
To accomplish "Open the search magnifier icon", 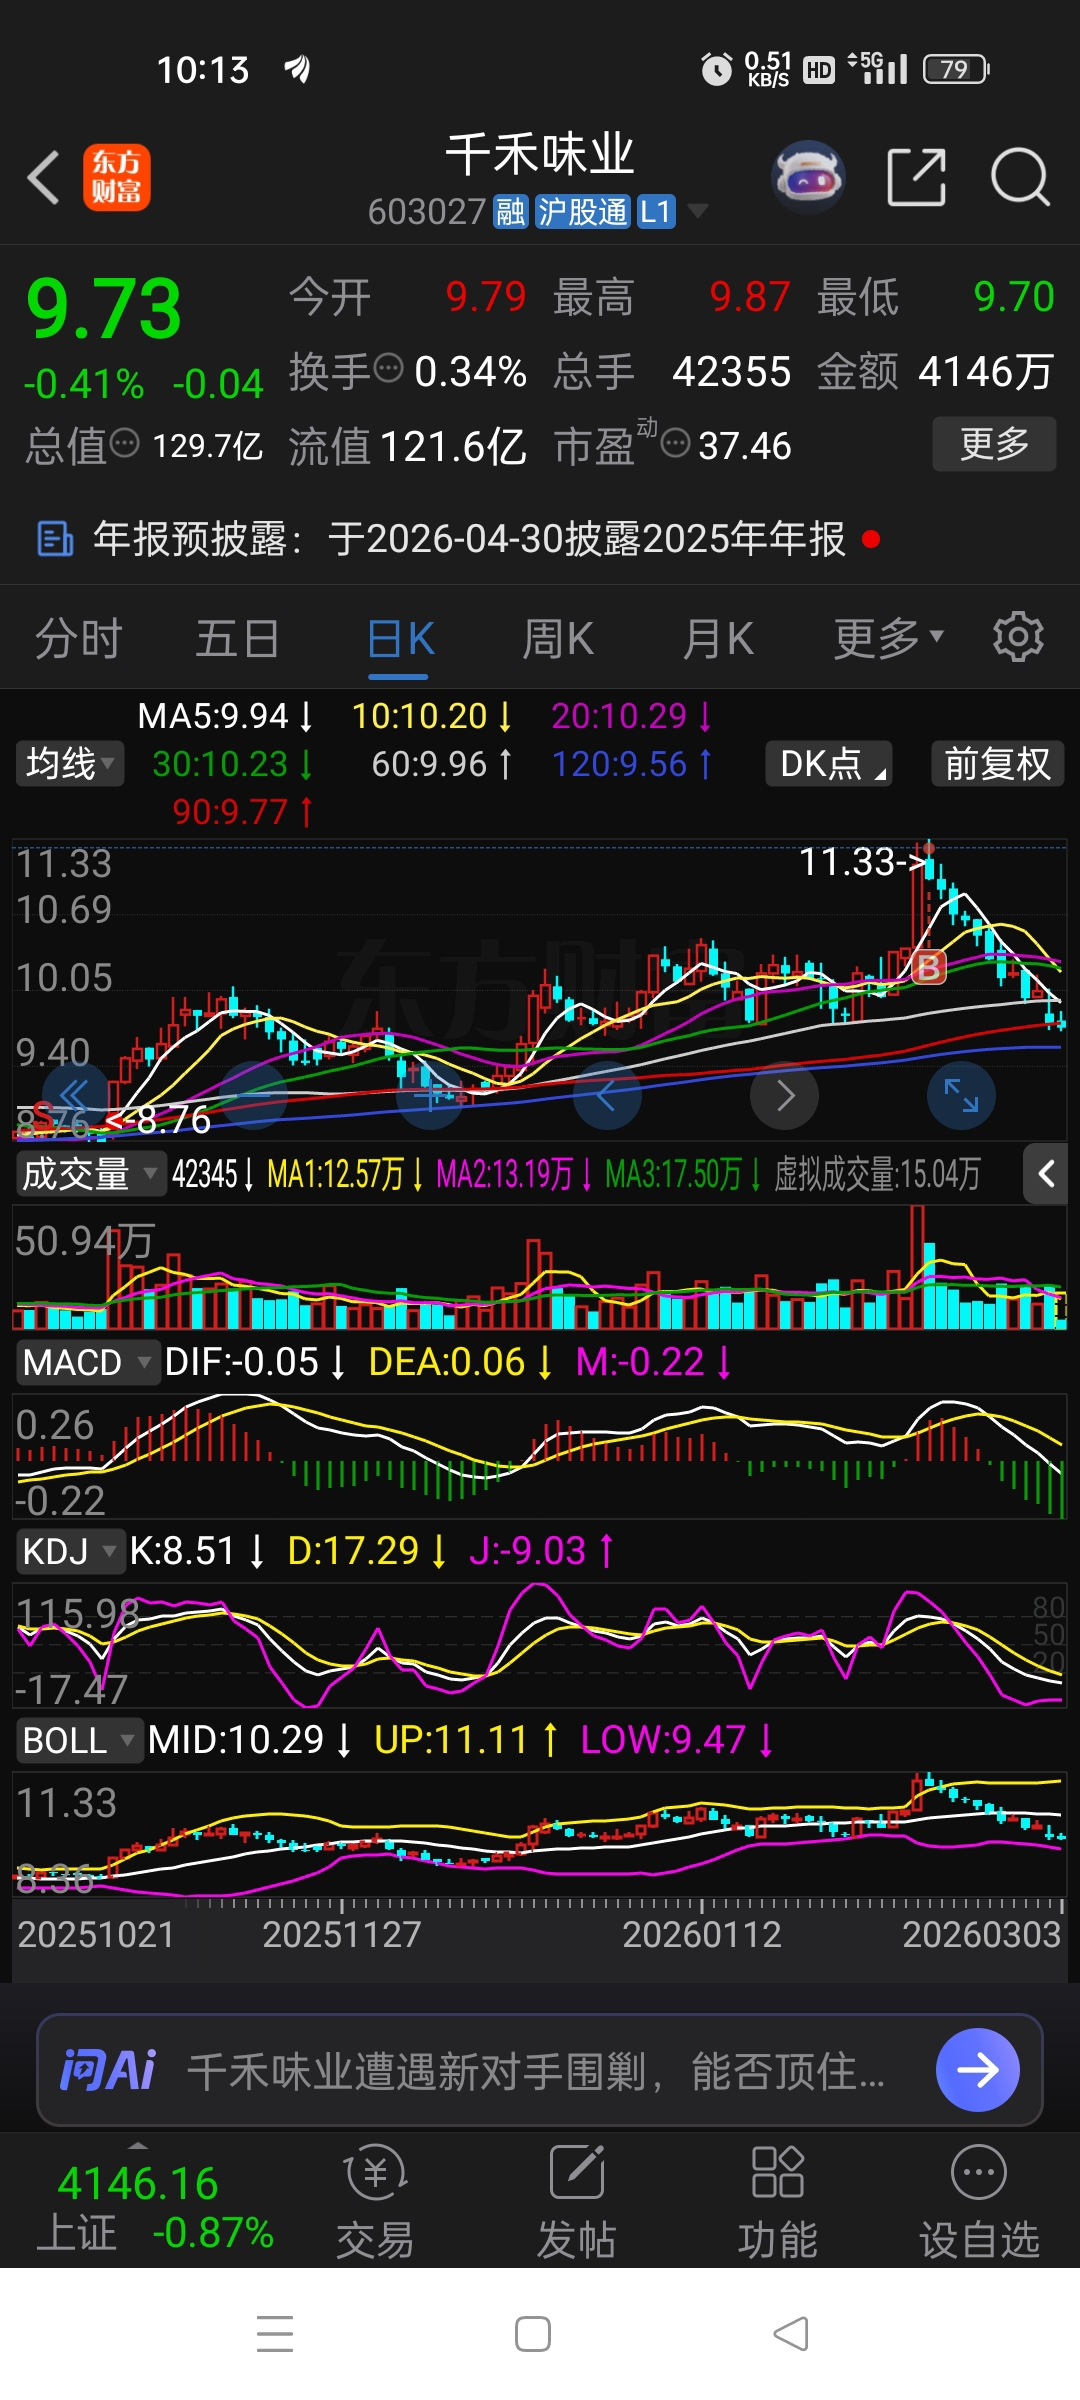I will pos(1019,177).
